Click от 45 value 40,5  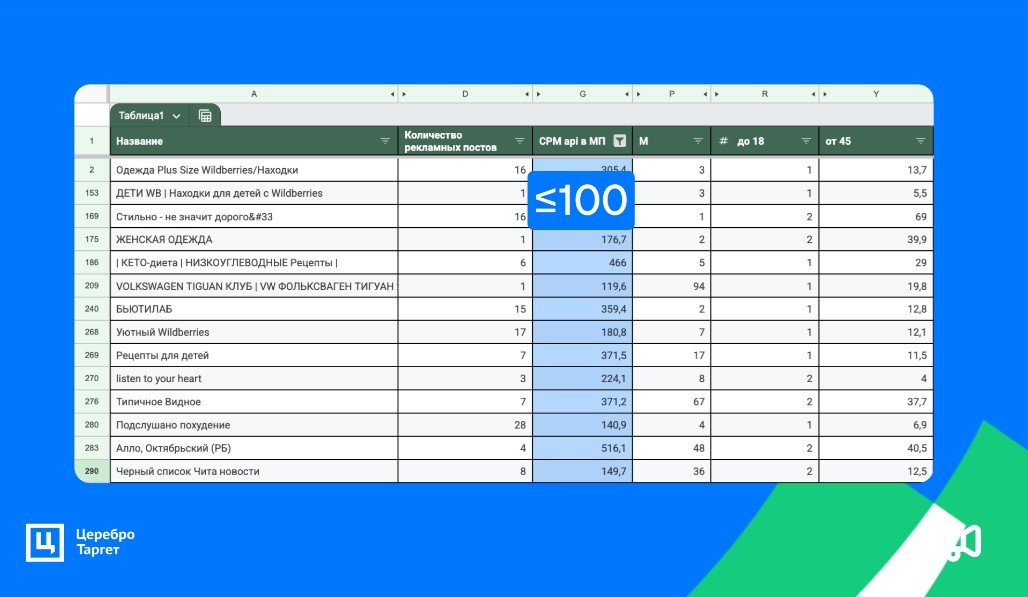coord(876,448)
